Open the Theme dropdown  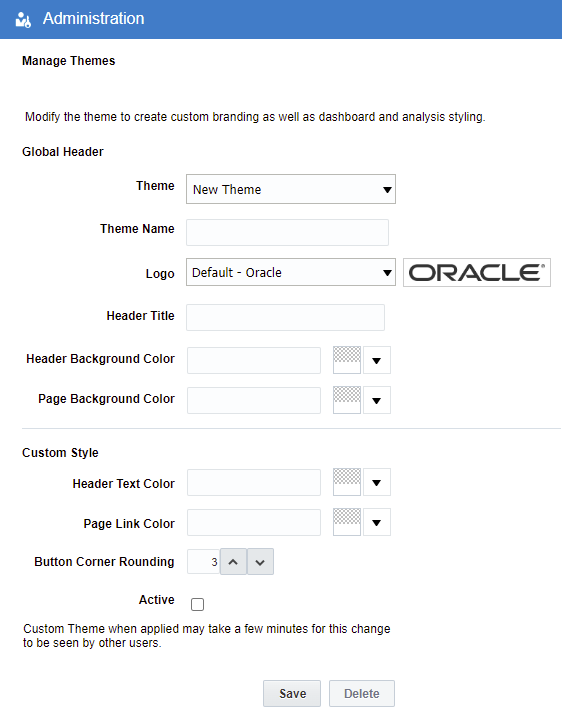click(291, 189)
